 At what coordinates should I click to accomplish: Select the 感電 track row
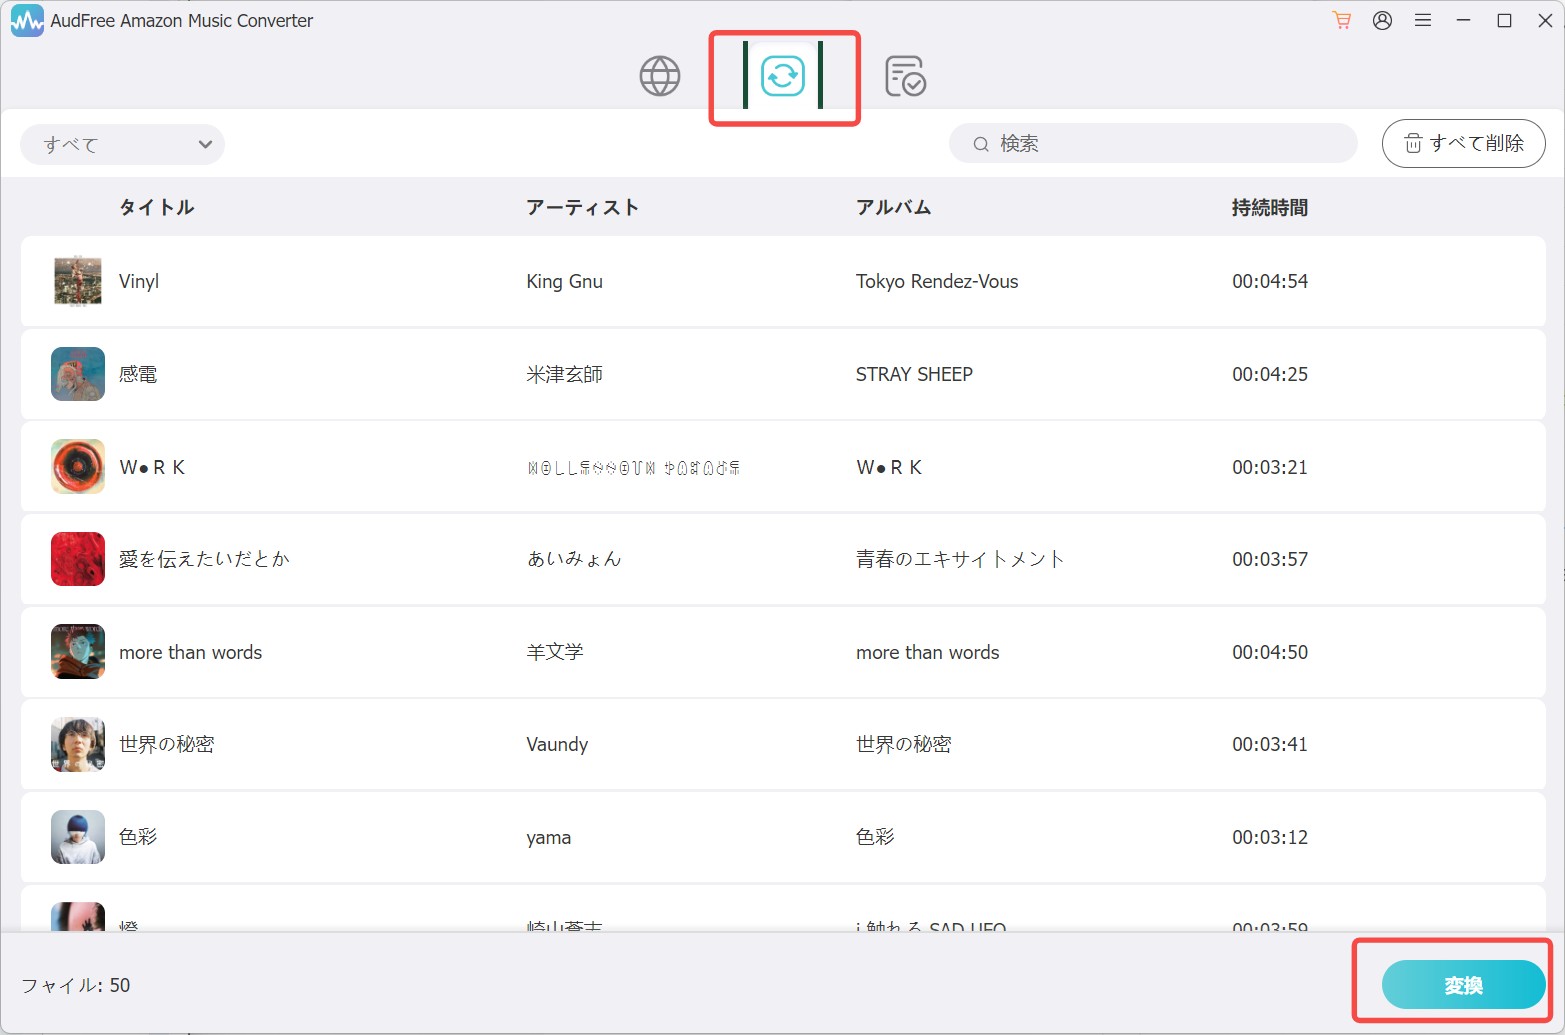pos(783,374)
